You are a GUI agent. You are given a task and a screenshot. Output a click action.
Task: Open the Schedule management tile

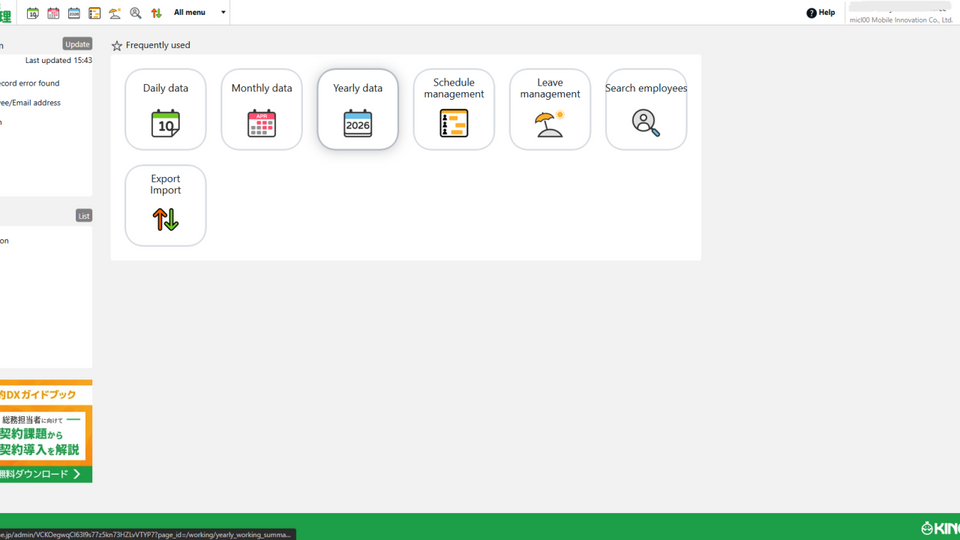[453, 110]
